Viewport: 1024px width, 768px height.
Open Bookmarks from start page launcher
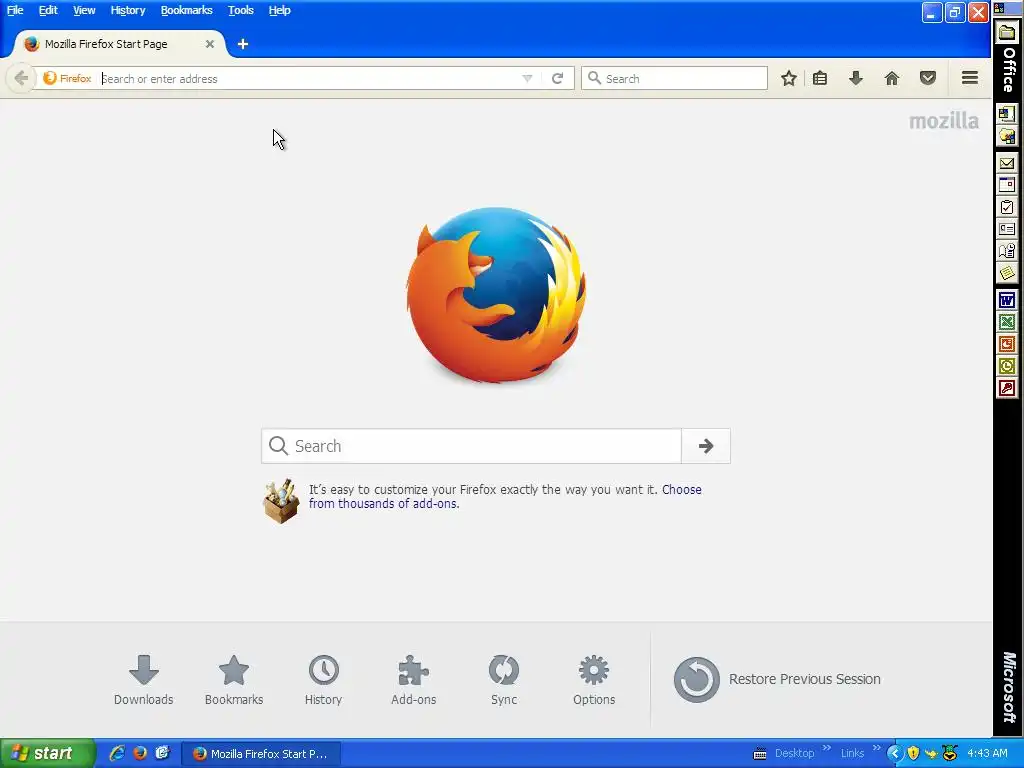[x=234, y=680]
